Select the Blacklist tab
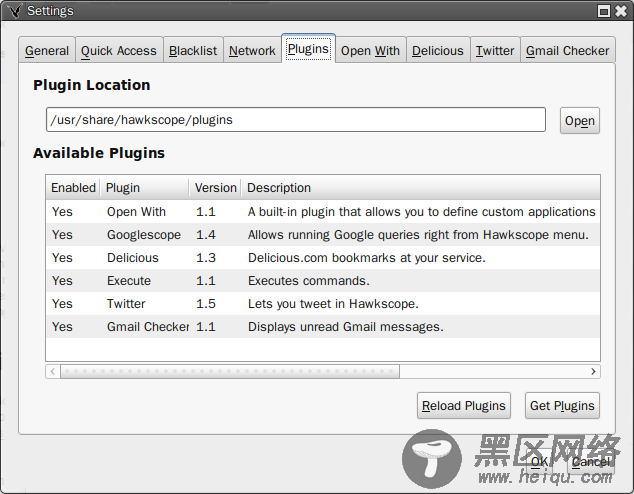Screen dimensions: 634x494 tap(193, 51)
